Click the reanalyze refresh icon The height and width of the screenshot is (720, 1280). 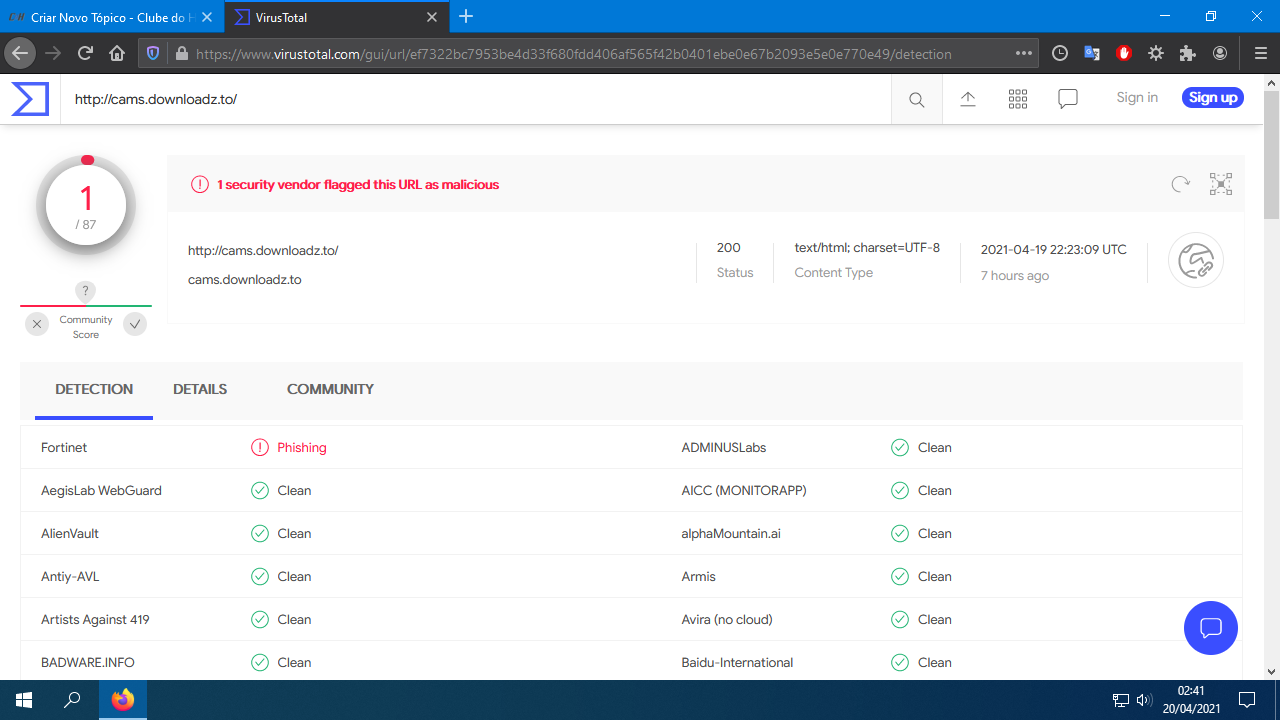coord(1181,184)
